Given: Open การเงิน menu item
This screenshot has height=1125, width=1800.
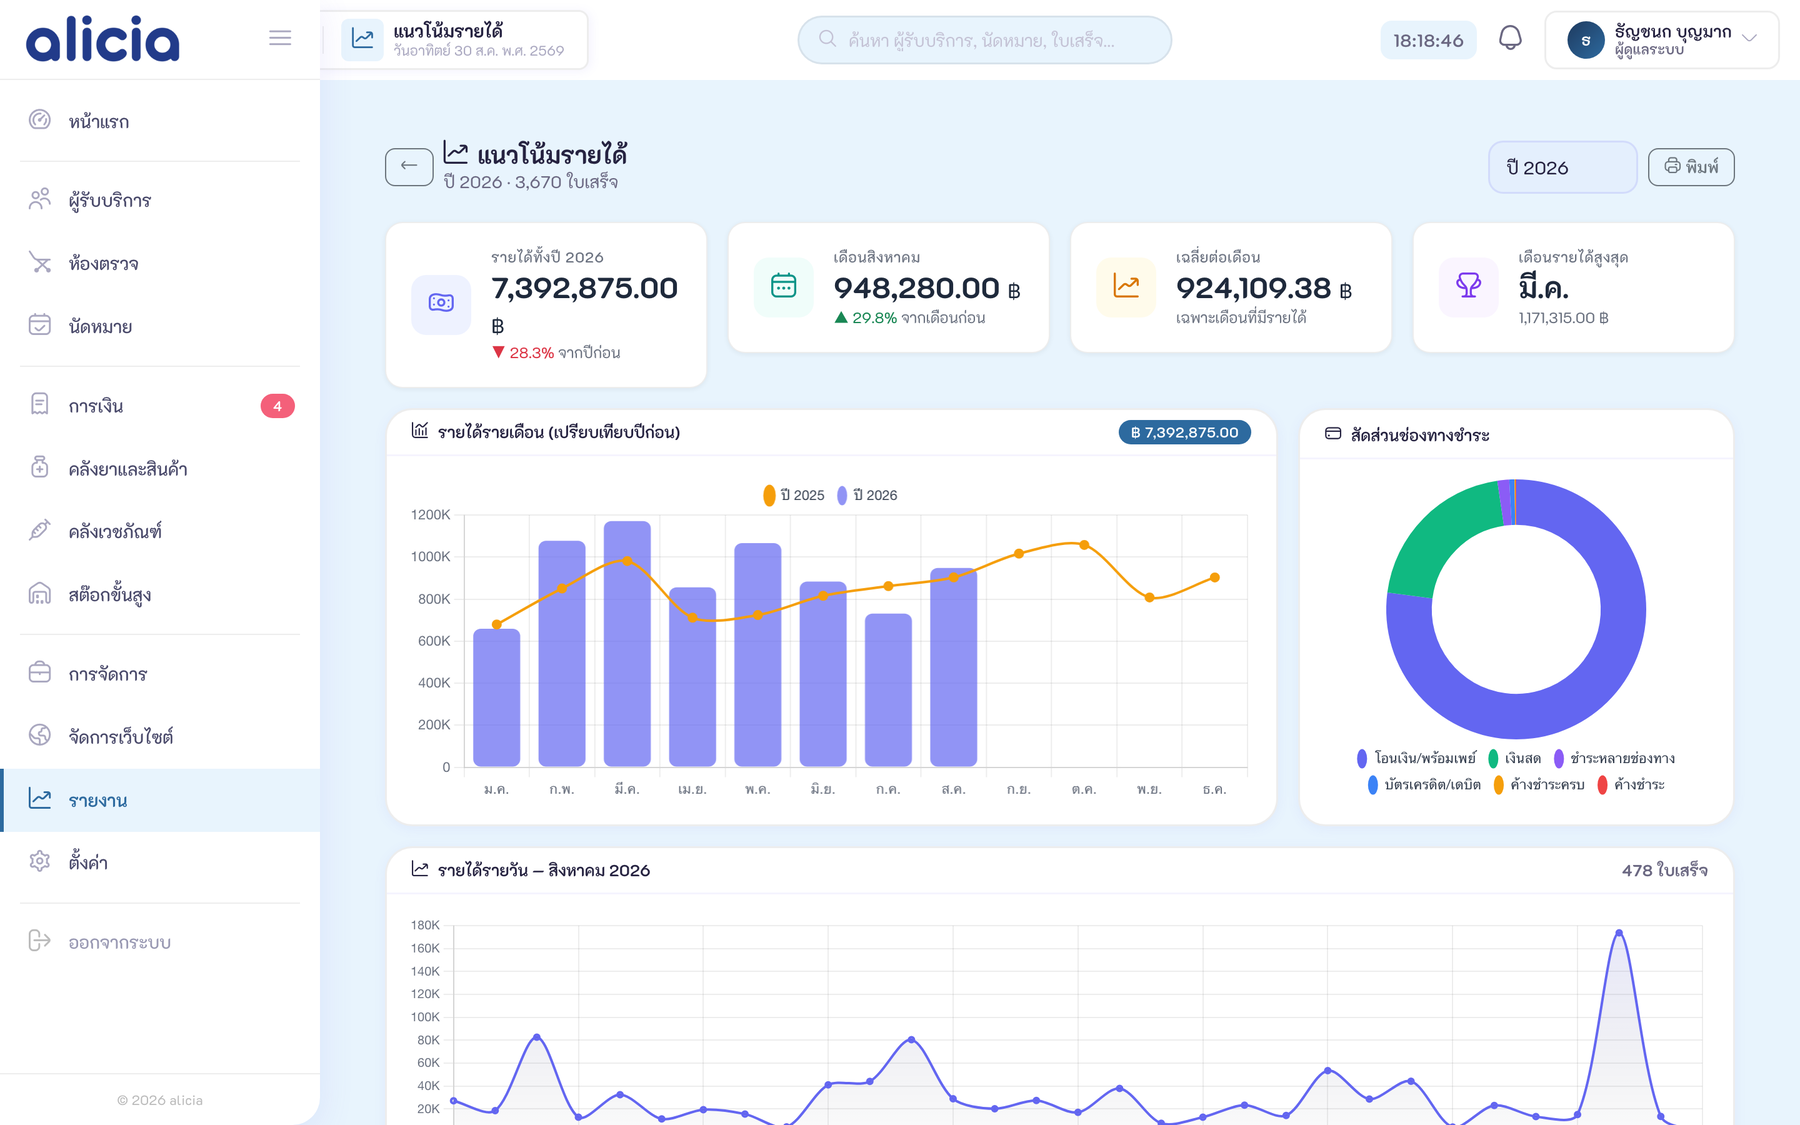Looking at the screenshot, I should tap(160, 405).
